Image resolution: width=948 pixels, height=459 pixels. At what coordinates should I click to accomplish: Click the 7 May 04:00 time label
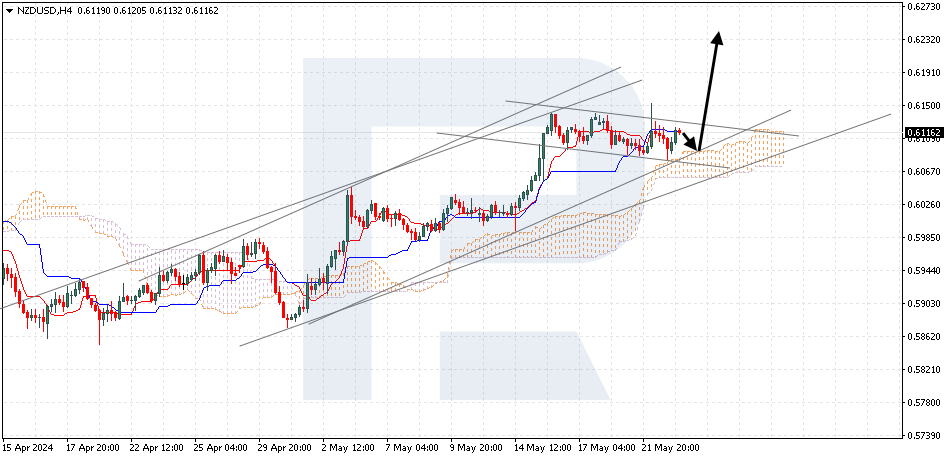pos(411,448)
